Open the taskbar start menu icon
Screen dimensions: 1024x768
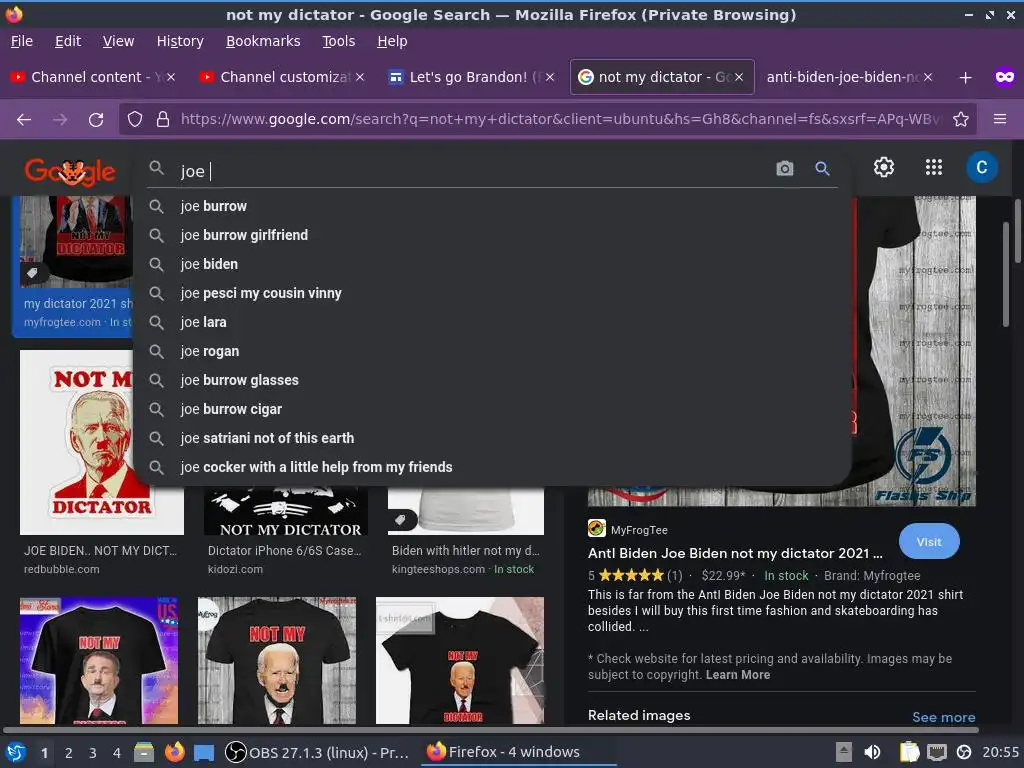point(15,752)
